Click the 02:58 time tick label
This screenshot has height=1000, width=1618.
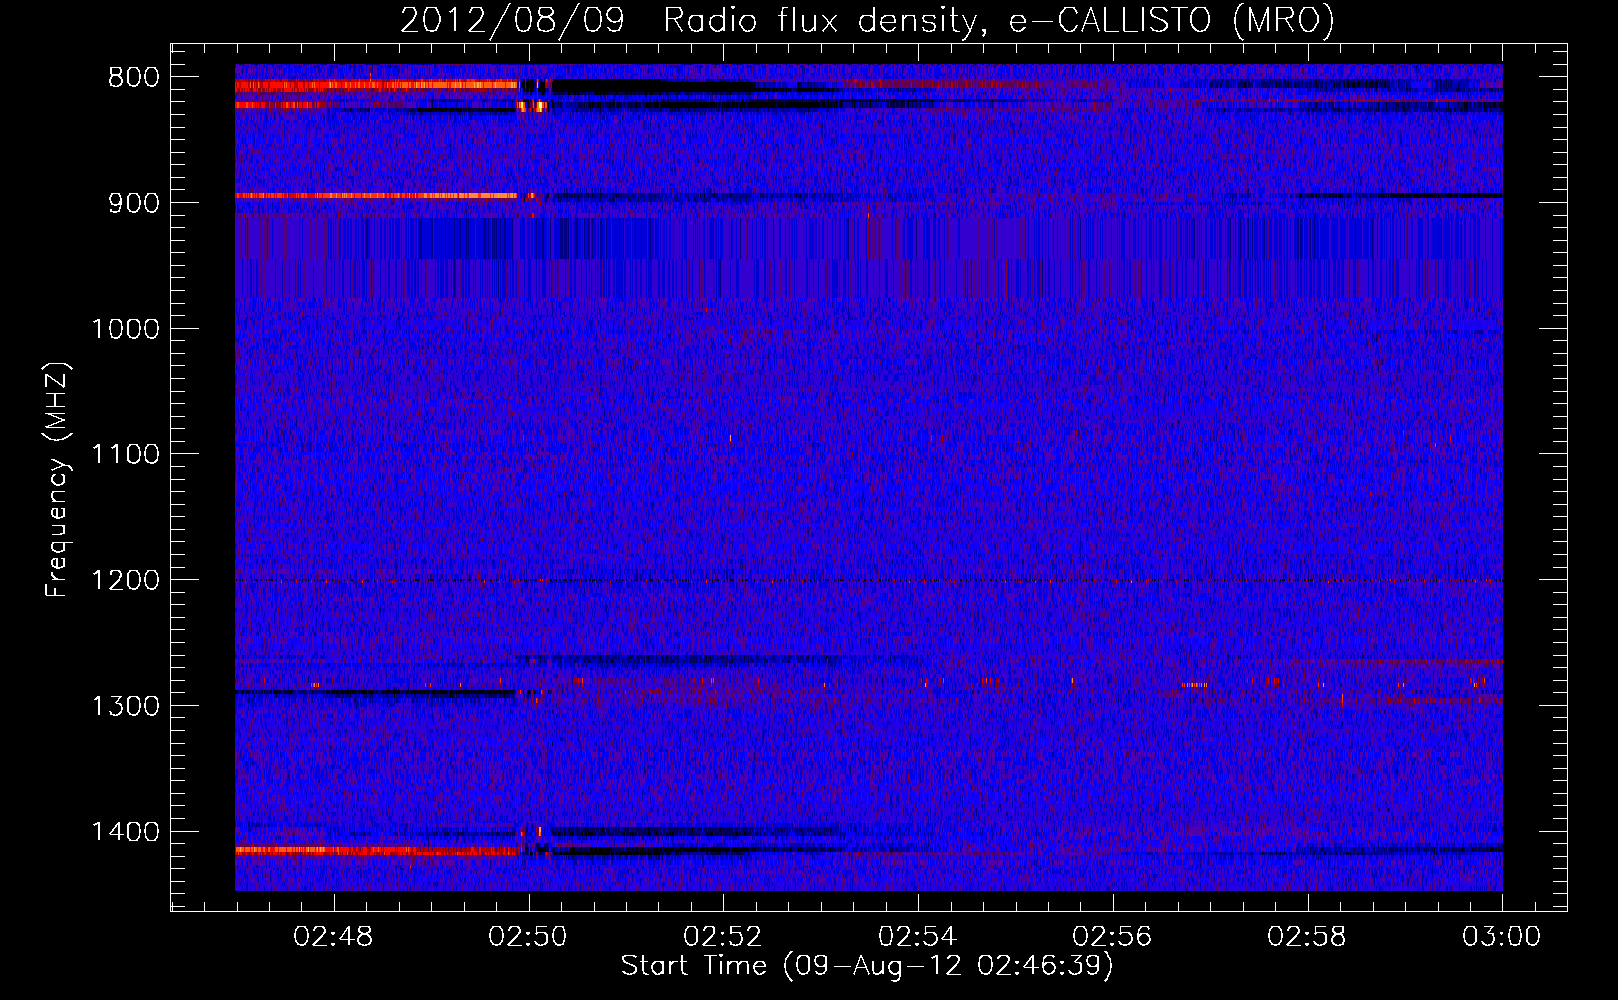(1308, 937)
